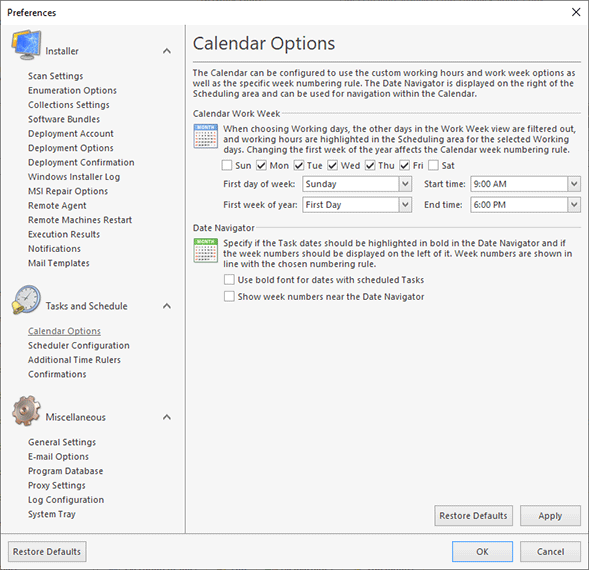The image size is (589, 570).
Task: Confirm with the OK button
Action: tap(482, 552)
